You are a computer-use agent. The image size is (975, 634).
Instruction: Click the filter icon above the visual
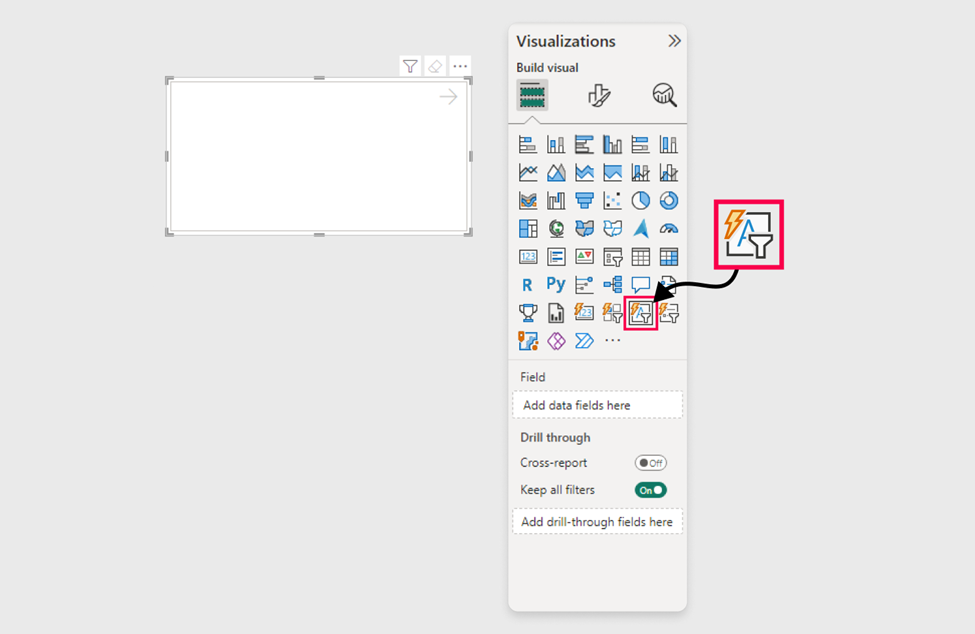(x=410, y=66)
